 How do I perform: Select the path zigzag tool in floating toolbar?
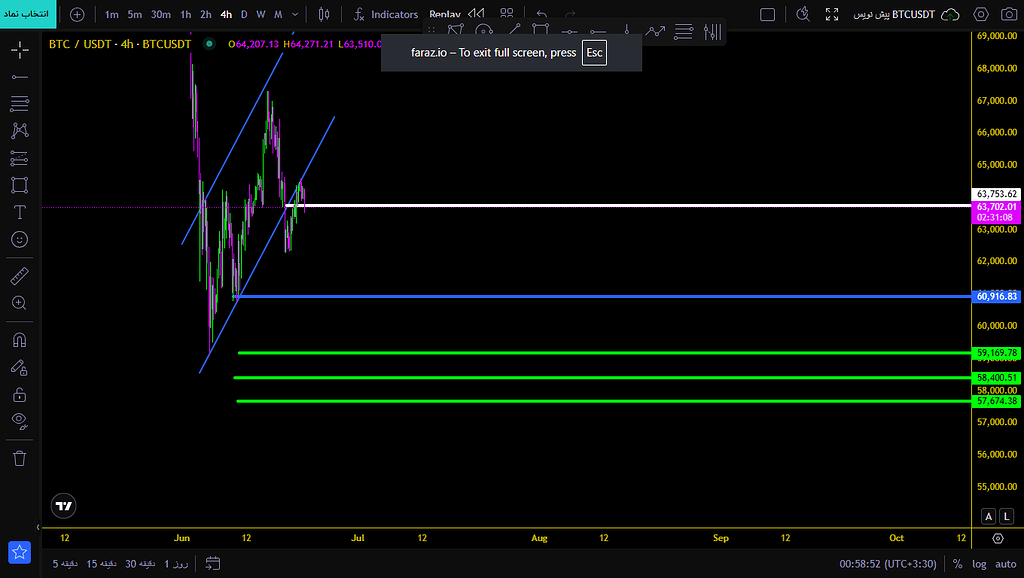(655, 30)
